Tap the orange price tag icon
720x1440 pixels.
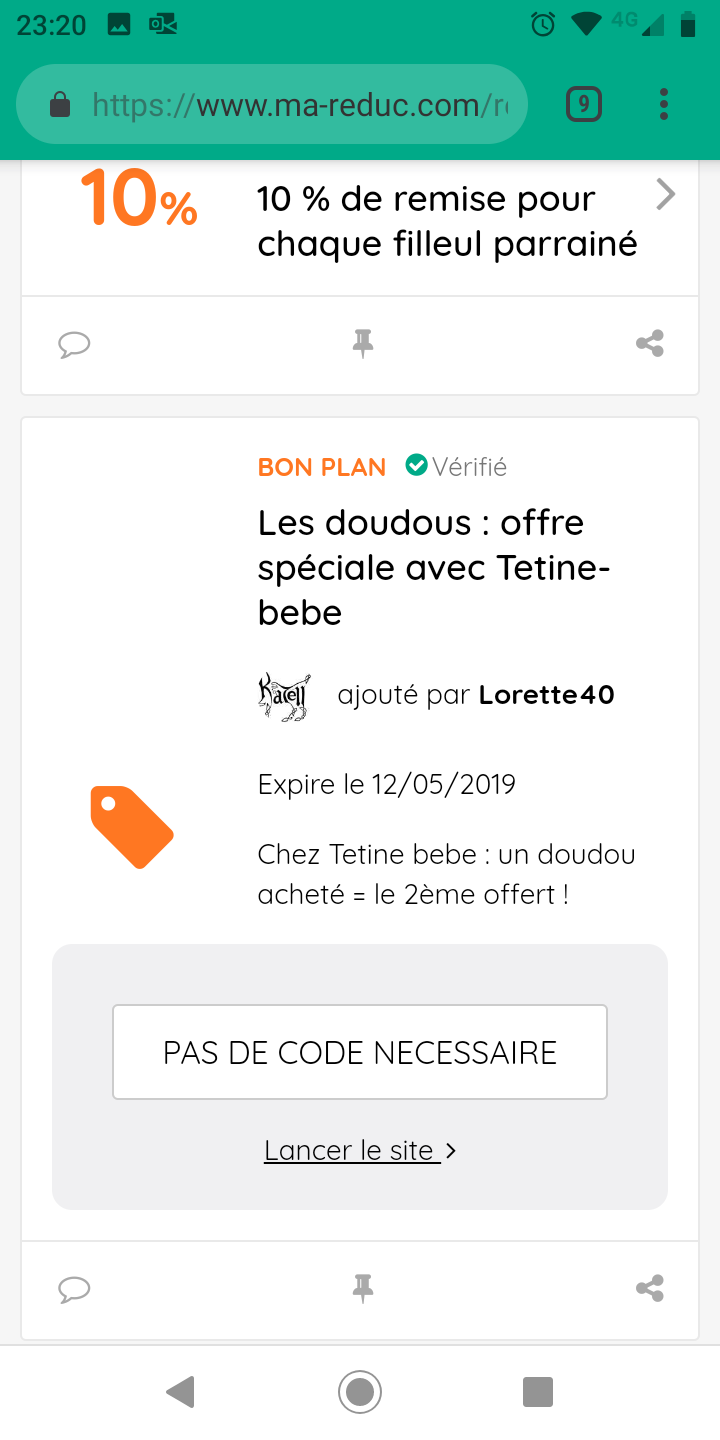[132, 826]
